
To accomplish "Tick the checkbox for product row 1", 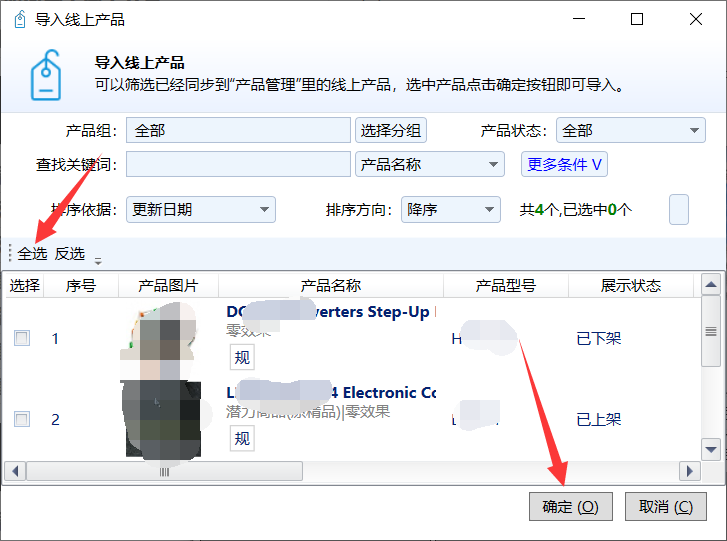I will (x=21, y=339).
